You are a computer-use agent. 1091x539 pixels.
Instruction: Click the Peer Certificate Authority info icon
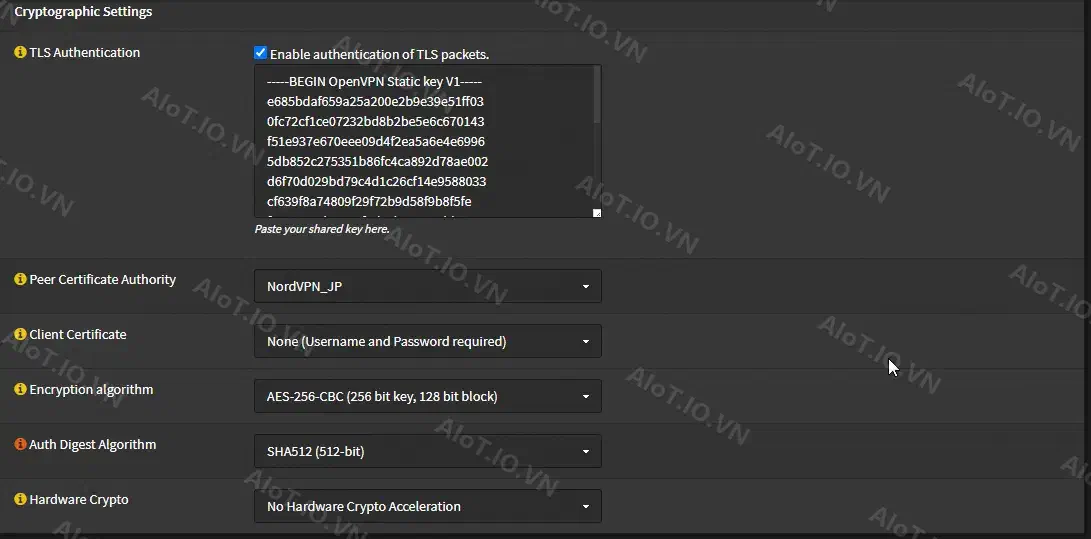pos(20,280)
